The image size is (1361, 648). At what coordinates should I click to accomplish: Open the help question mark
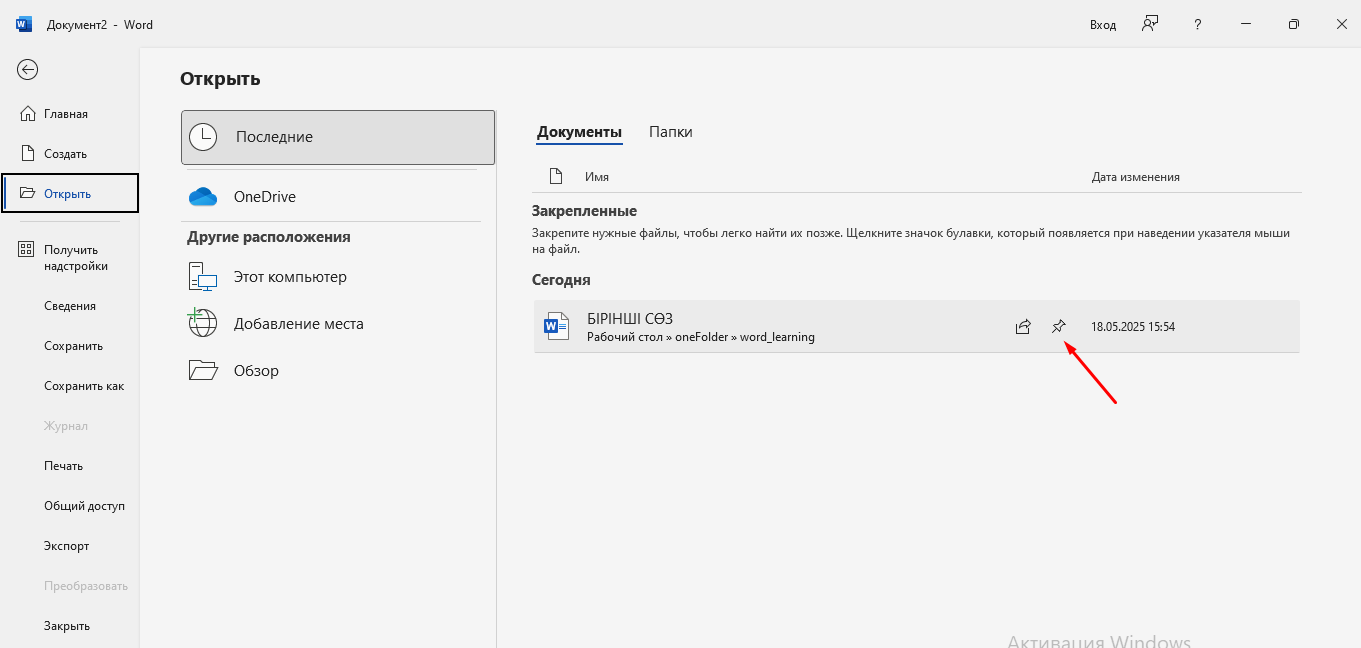tap(1197, 24)
